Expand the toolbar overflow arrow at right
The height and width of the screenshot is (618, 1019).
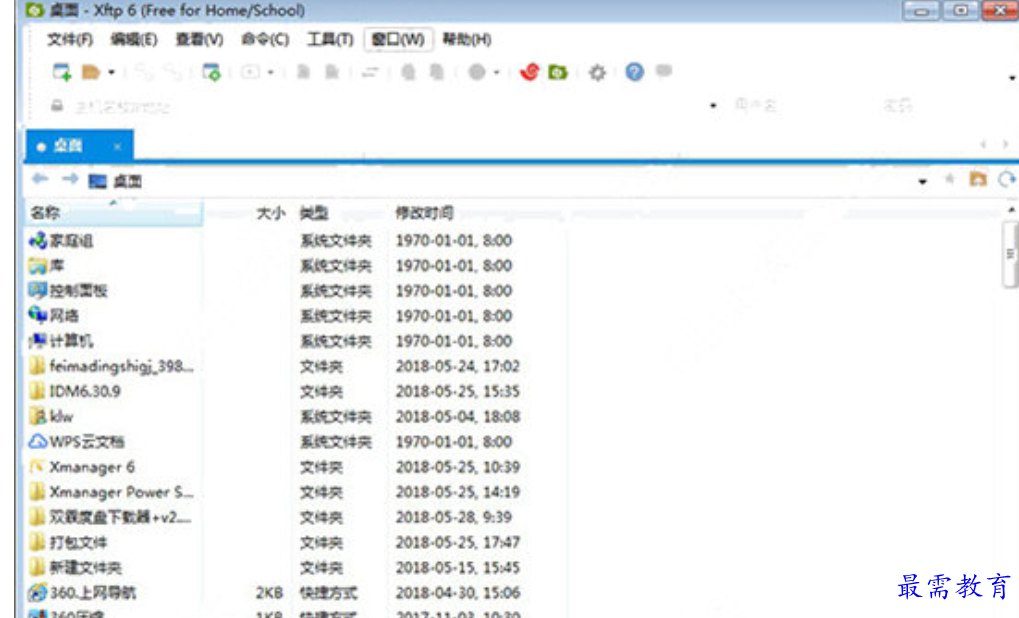pos(1012,78)
